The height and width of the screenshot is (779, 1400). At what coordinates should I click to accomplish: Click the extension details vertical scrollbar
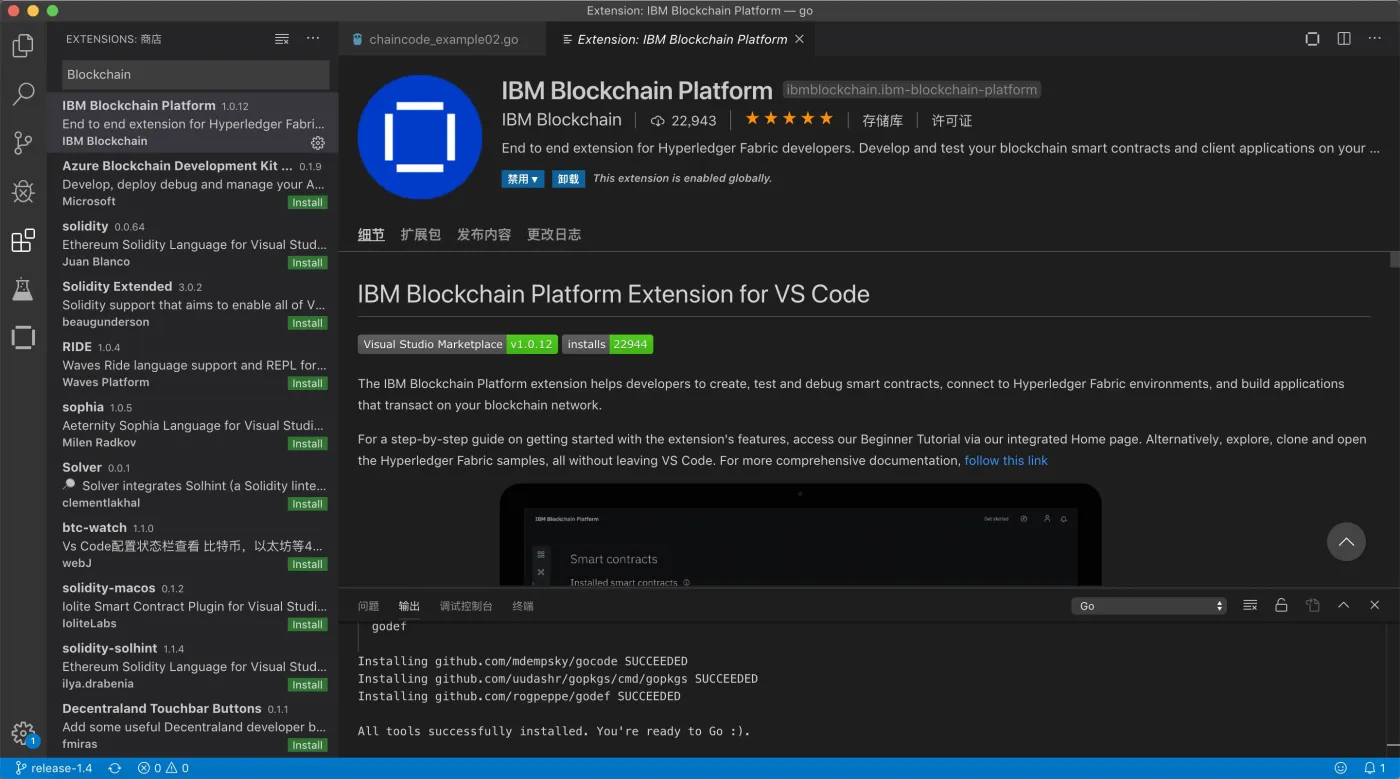pos(1394,260)
